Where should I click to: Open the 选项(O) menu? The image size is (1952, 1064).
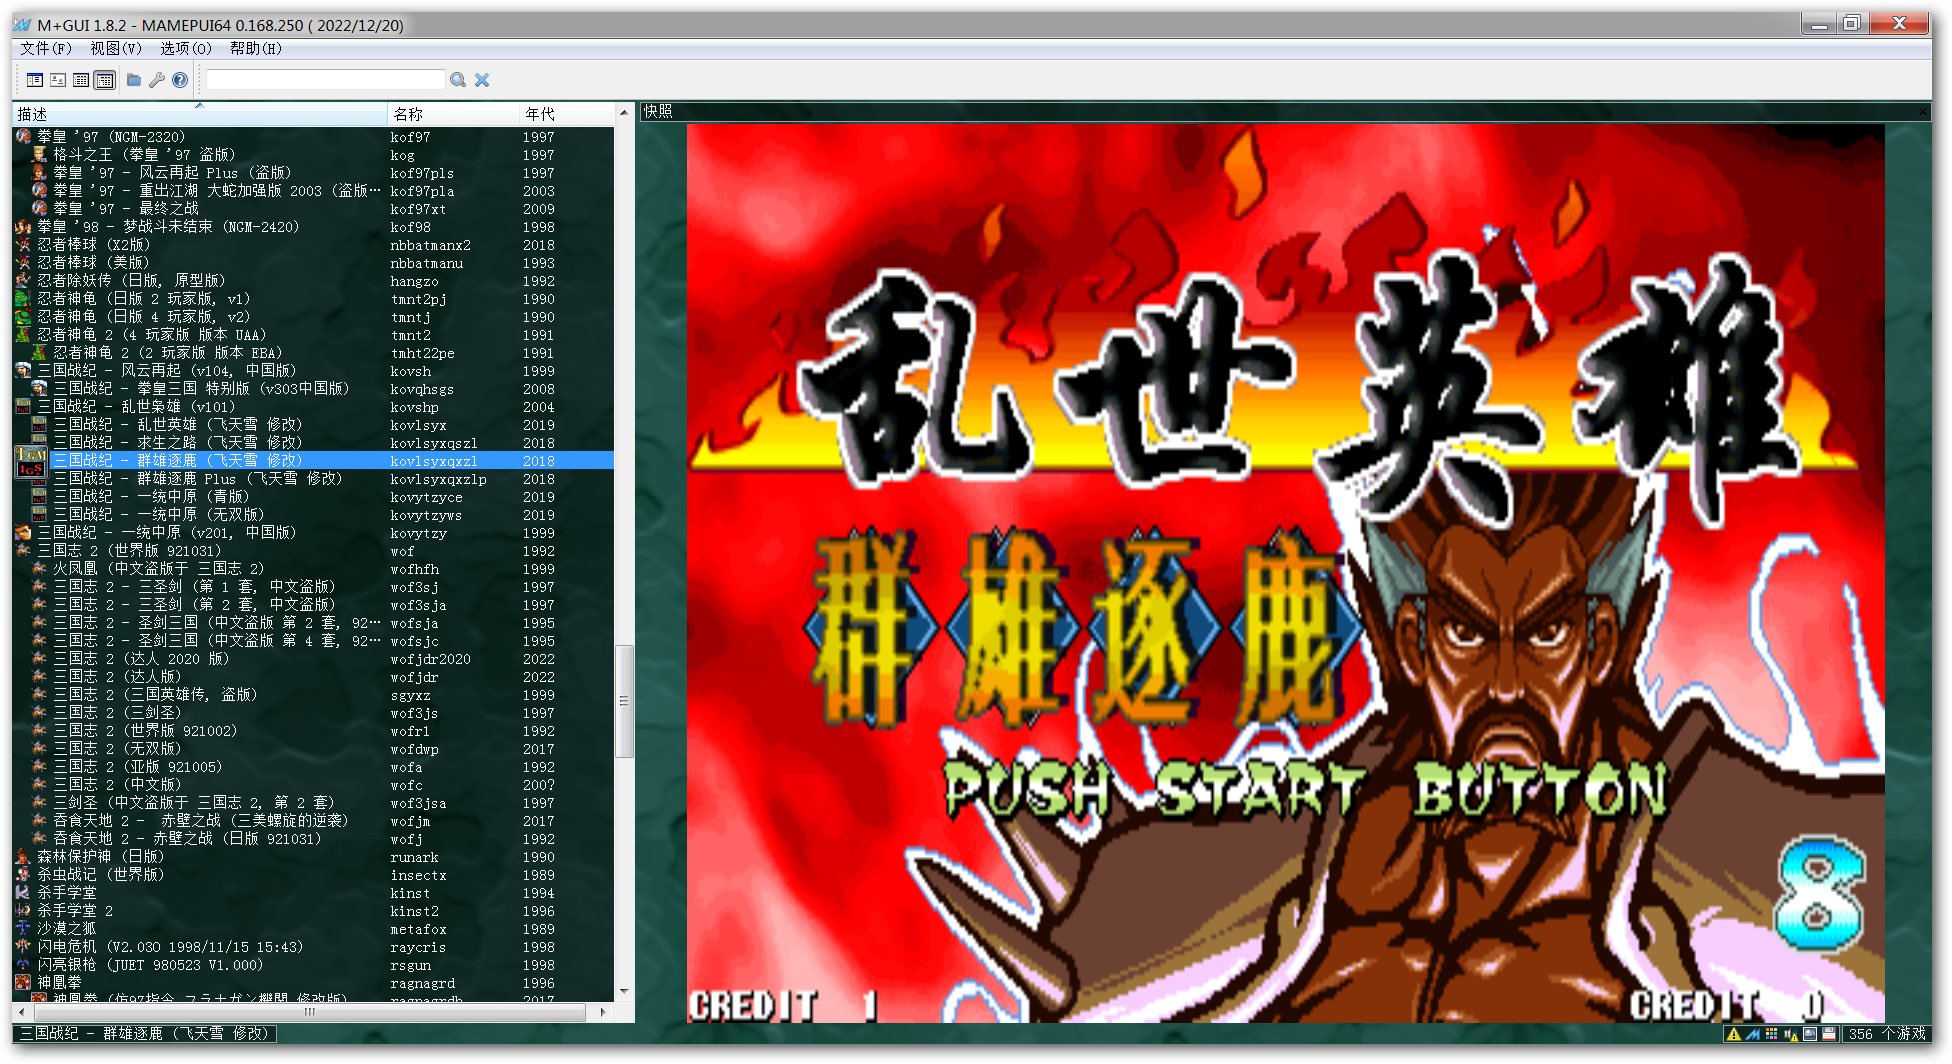(186, 48)
